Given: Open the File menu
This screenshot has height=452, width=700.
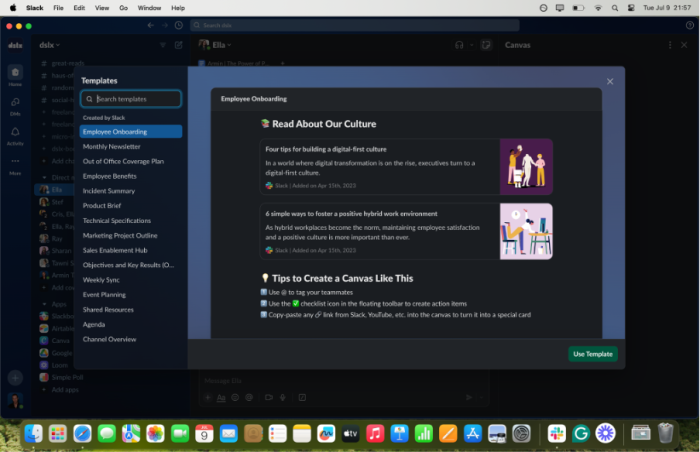Looking at the screenshot, I should [58, 8].
